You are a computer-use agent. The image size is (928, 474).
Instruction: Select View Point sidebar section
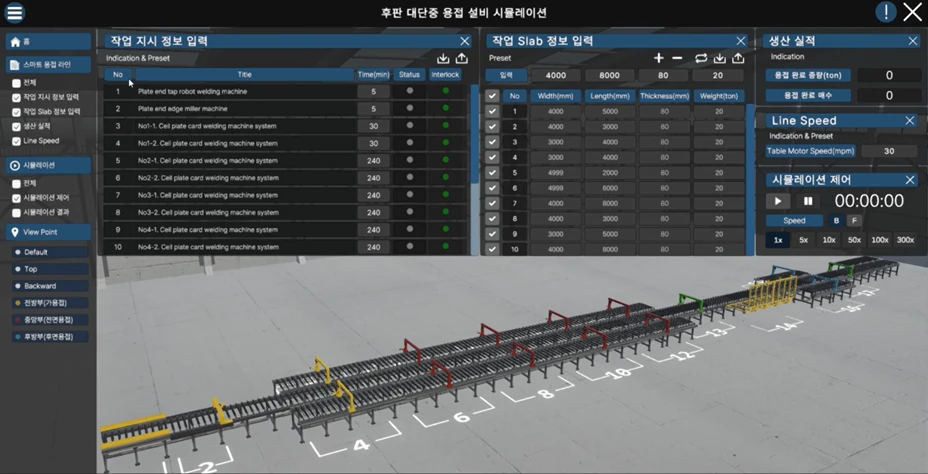click(x=48, y=232)
